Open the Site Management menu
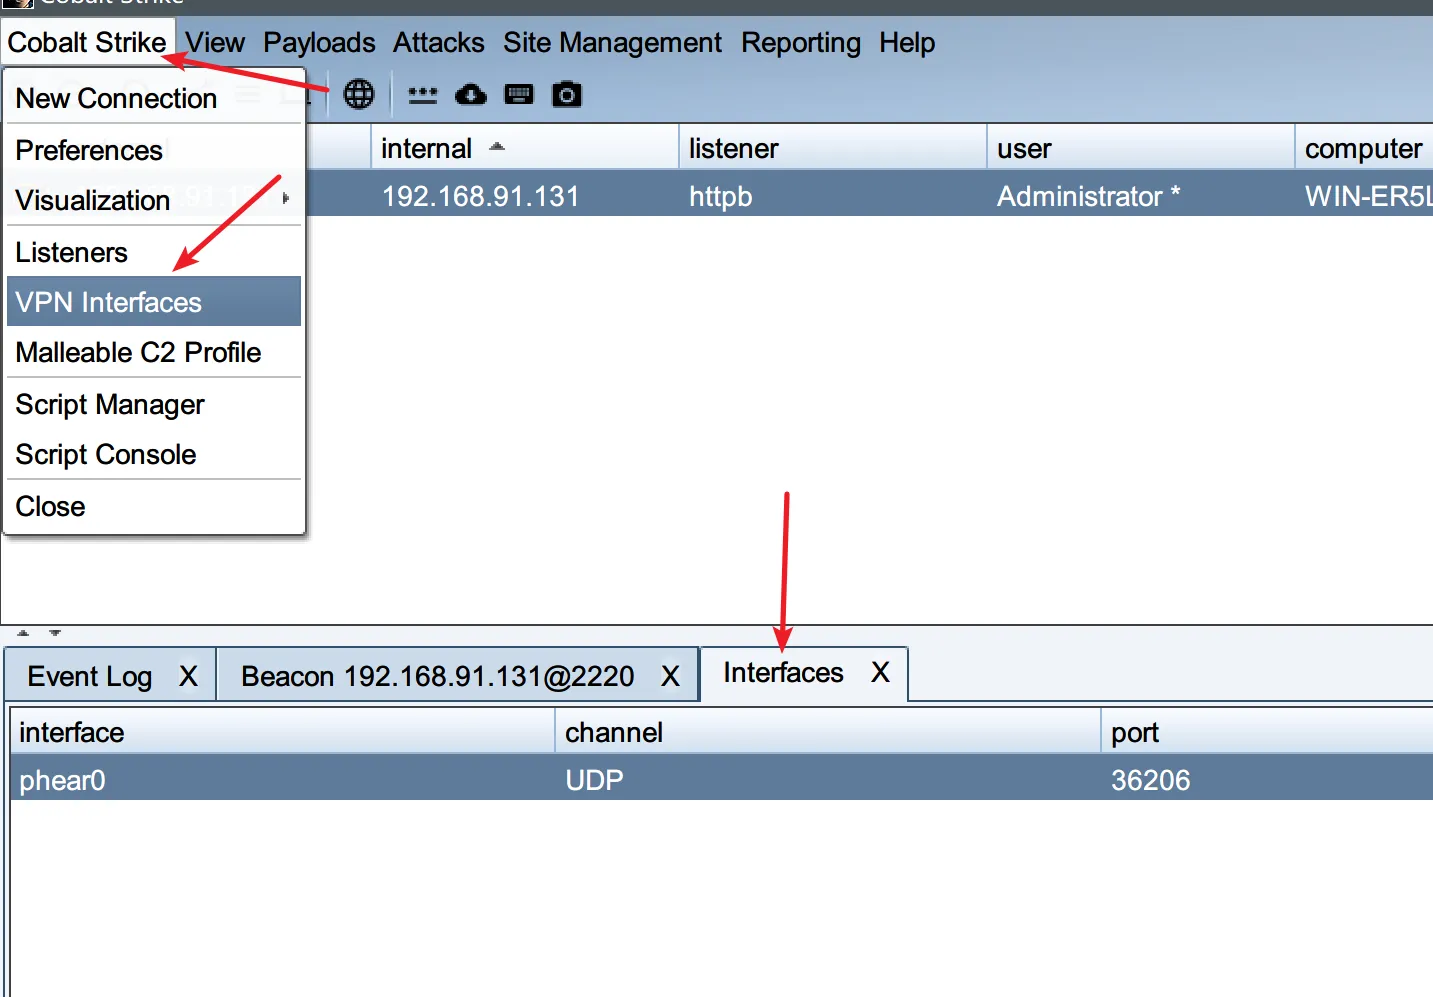This screenshot has width=1433, height=997. coord(612,43)
